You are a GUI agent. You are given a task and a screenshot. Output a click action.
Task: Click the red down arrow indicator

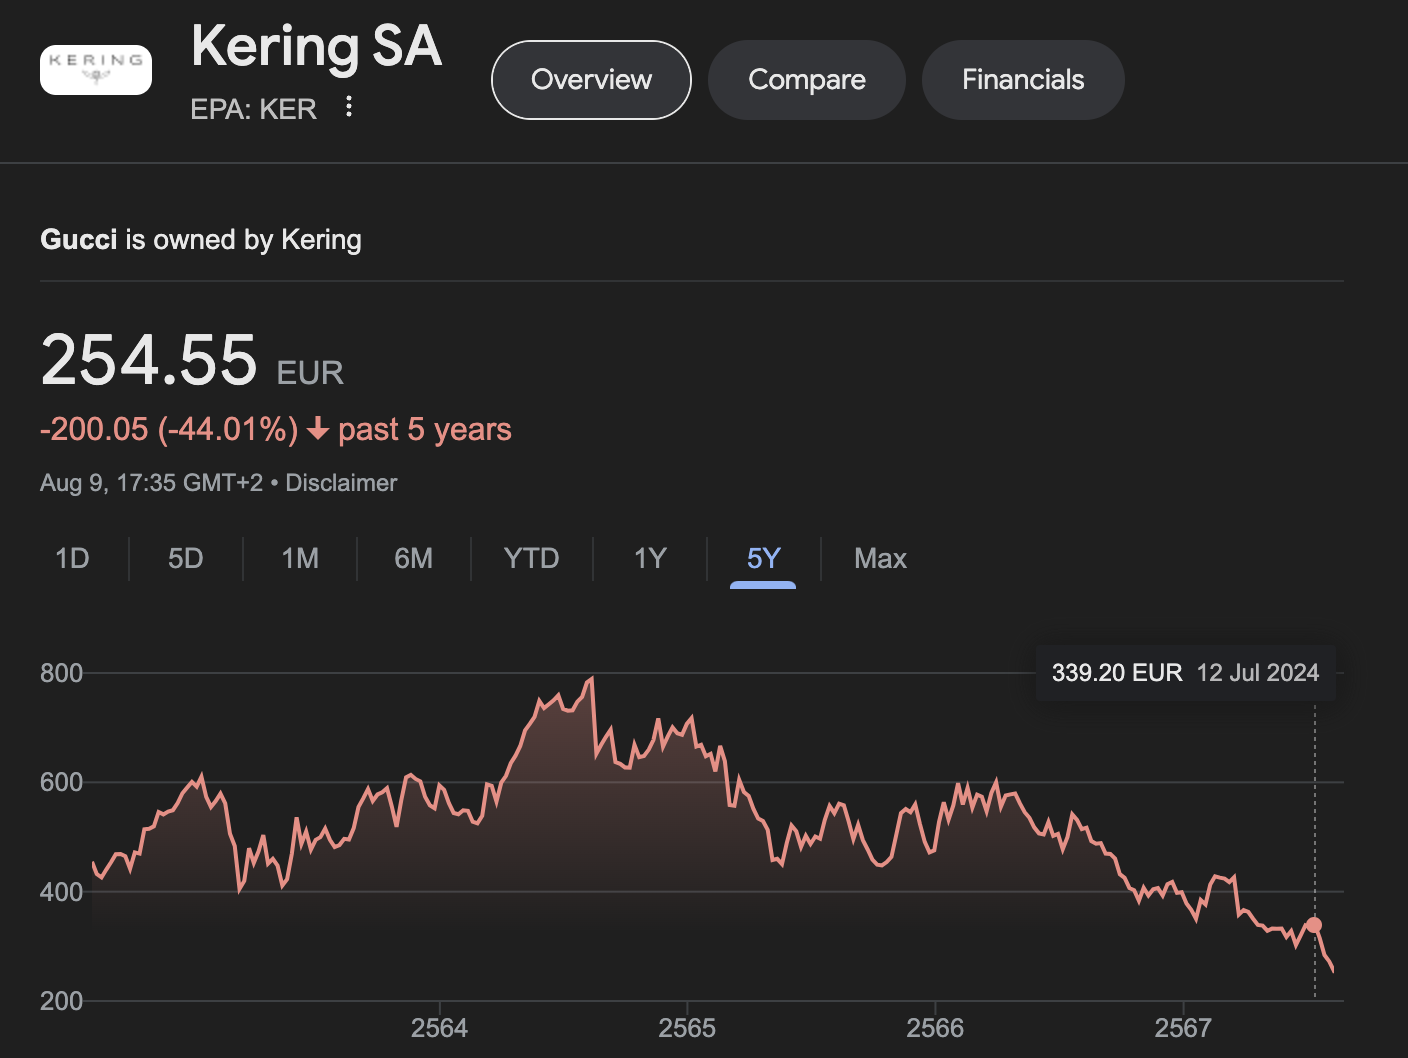click(318, 429)
